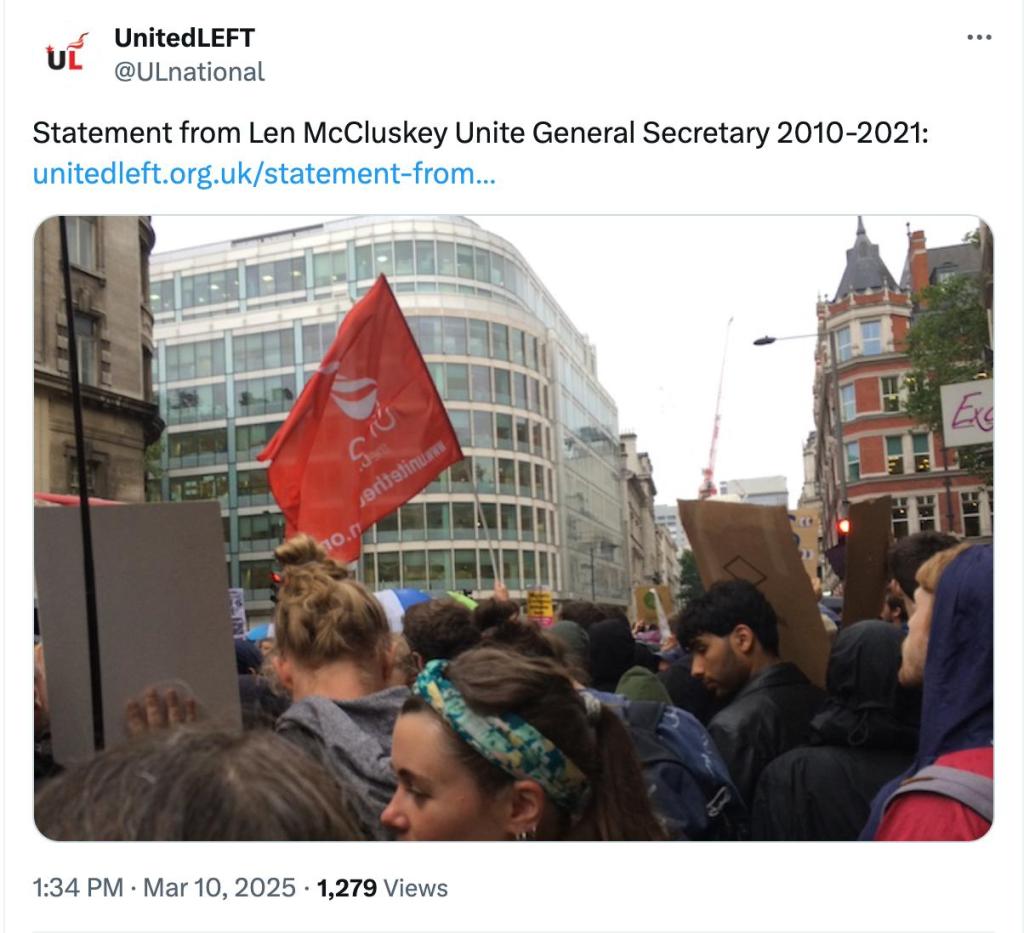Follow the unitedleft.org.uk statement link

pyautogui.click(x=264, y=174)
